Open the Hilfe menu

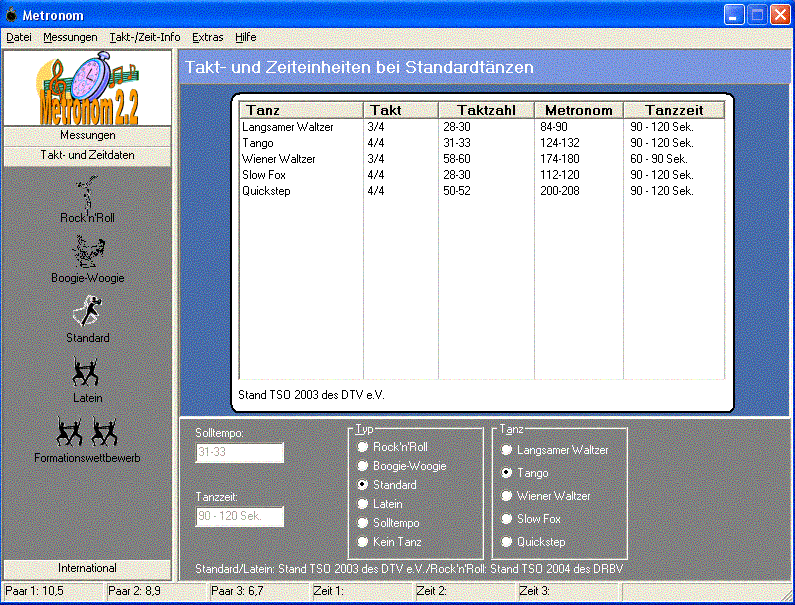pyautogui.click(x=245, y=37)
